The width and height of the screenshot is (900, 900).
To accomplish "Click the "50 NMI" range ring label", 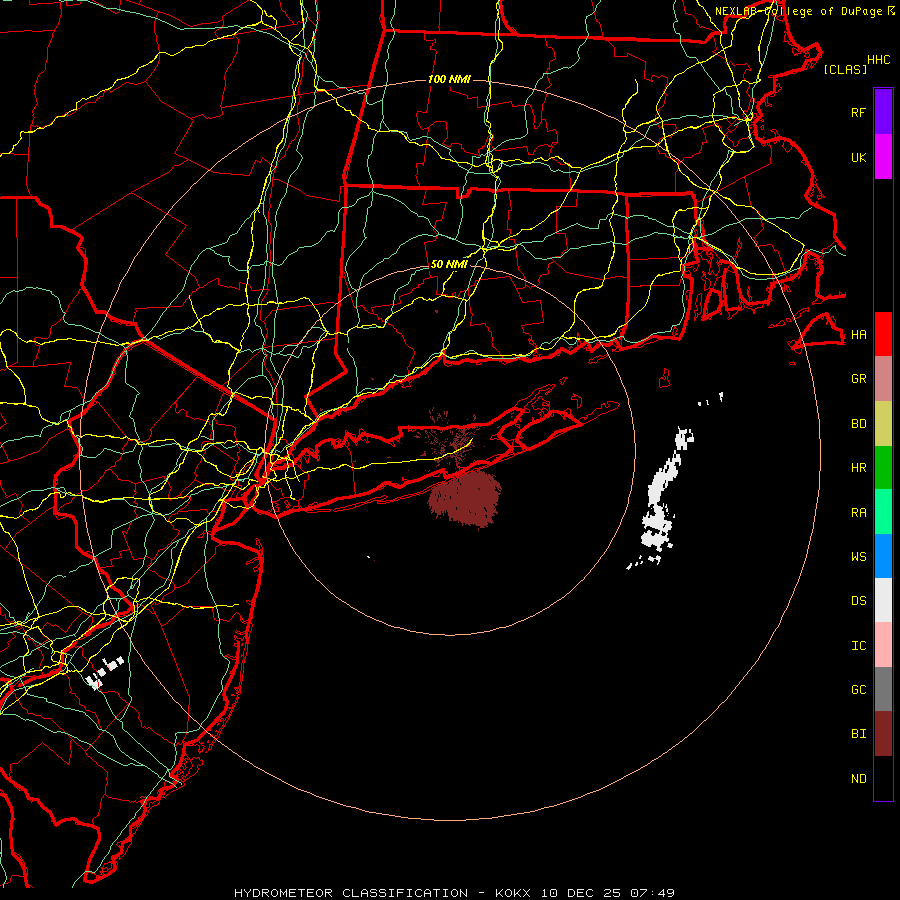I will (x=449, y=265).
